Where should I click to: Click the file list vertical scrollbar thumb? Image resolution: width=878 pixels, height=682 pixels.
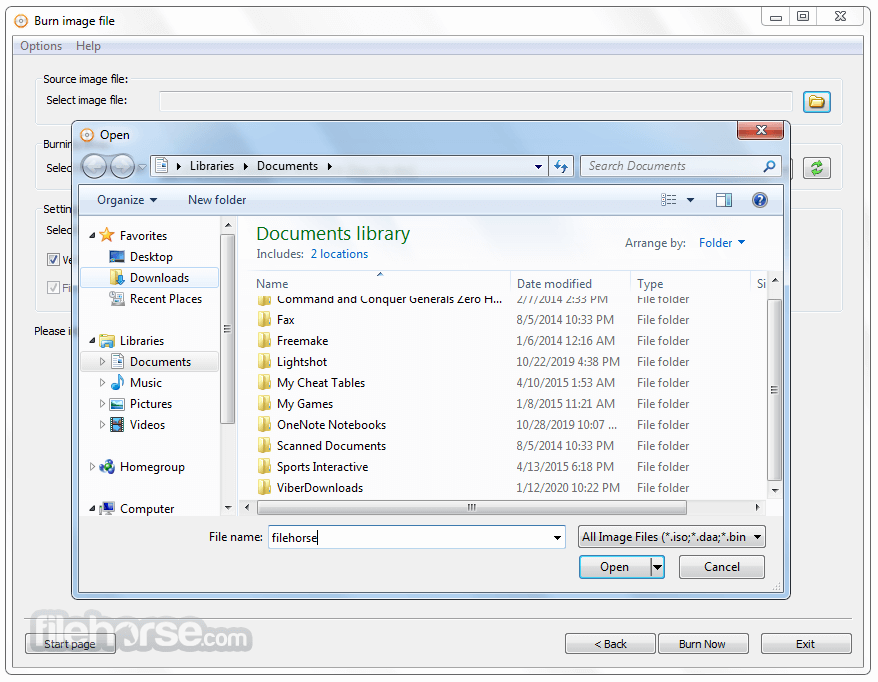pos(774,390)
